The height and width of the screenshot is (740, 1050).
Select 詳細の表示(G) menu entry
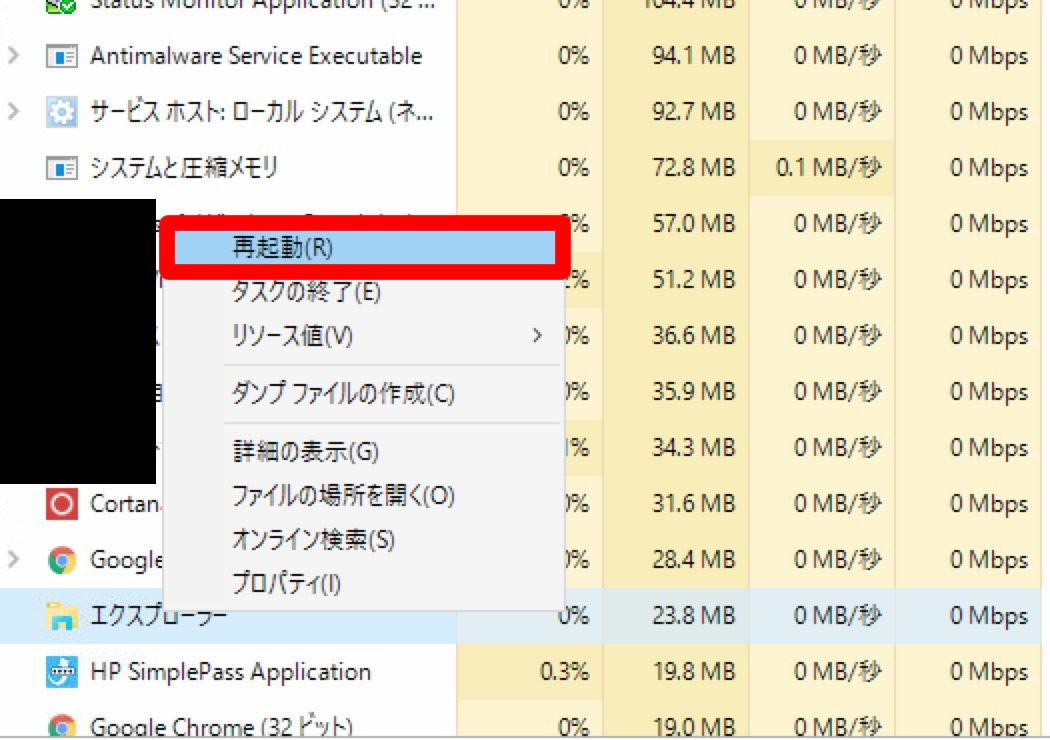(305, 451)
